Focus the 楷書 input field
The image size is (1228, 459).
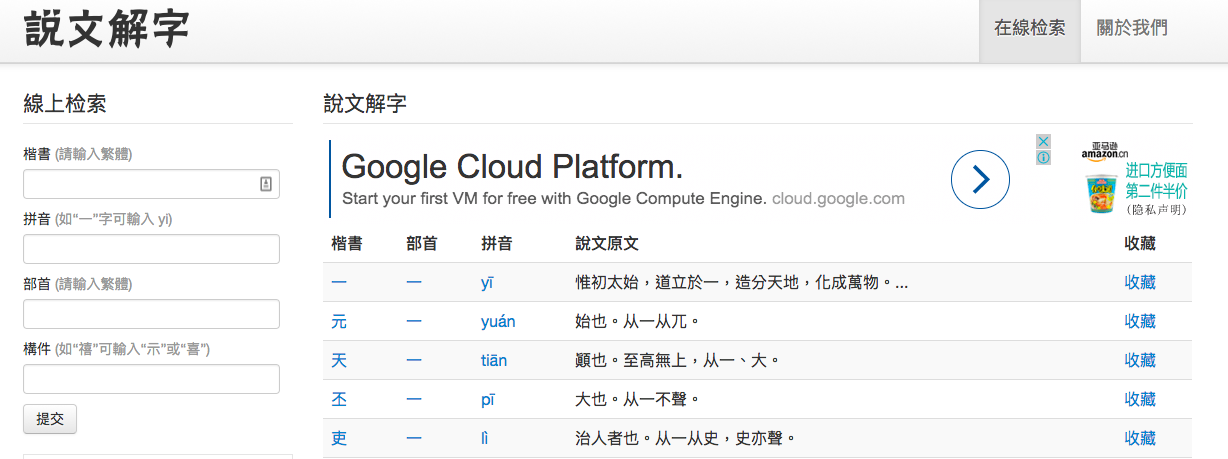click(x=151, y=184)
